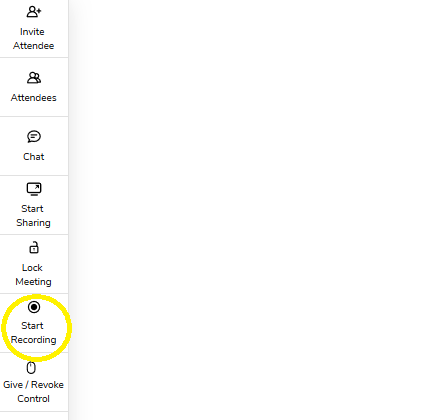Toggle the meeting lock using the Lock Meeting label

pos(33,275)
